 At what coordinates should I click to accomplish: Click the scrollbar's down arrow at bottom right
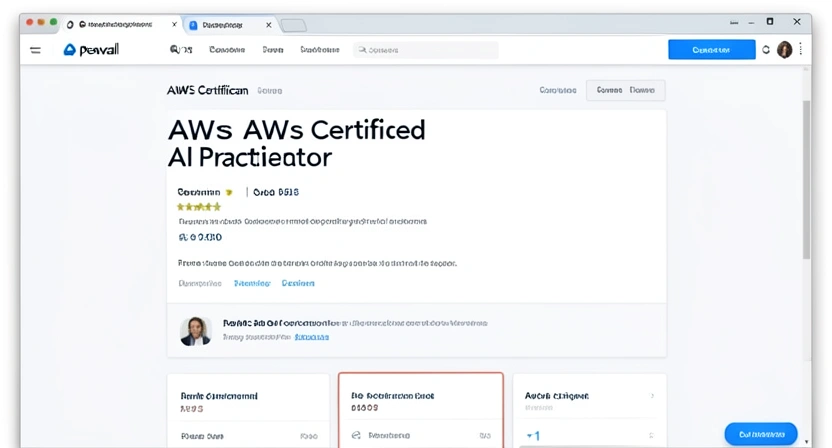click(807, 442)
